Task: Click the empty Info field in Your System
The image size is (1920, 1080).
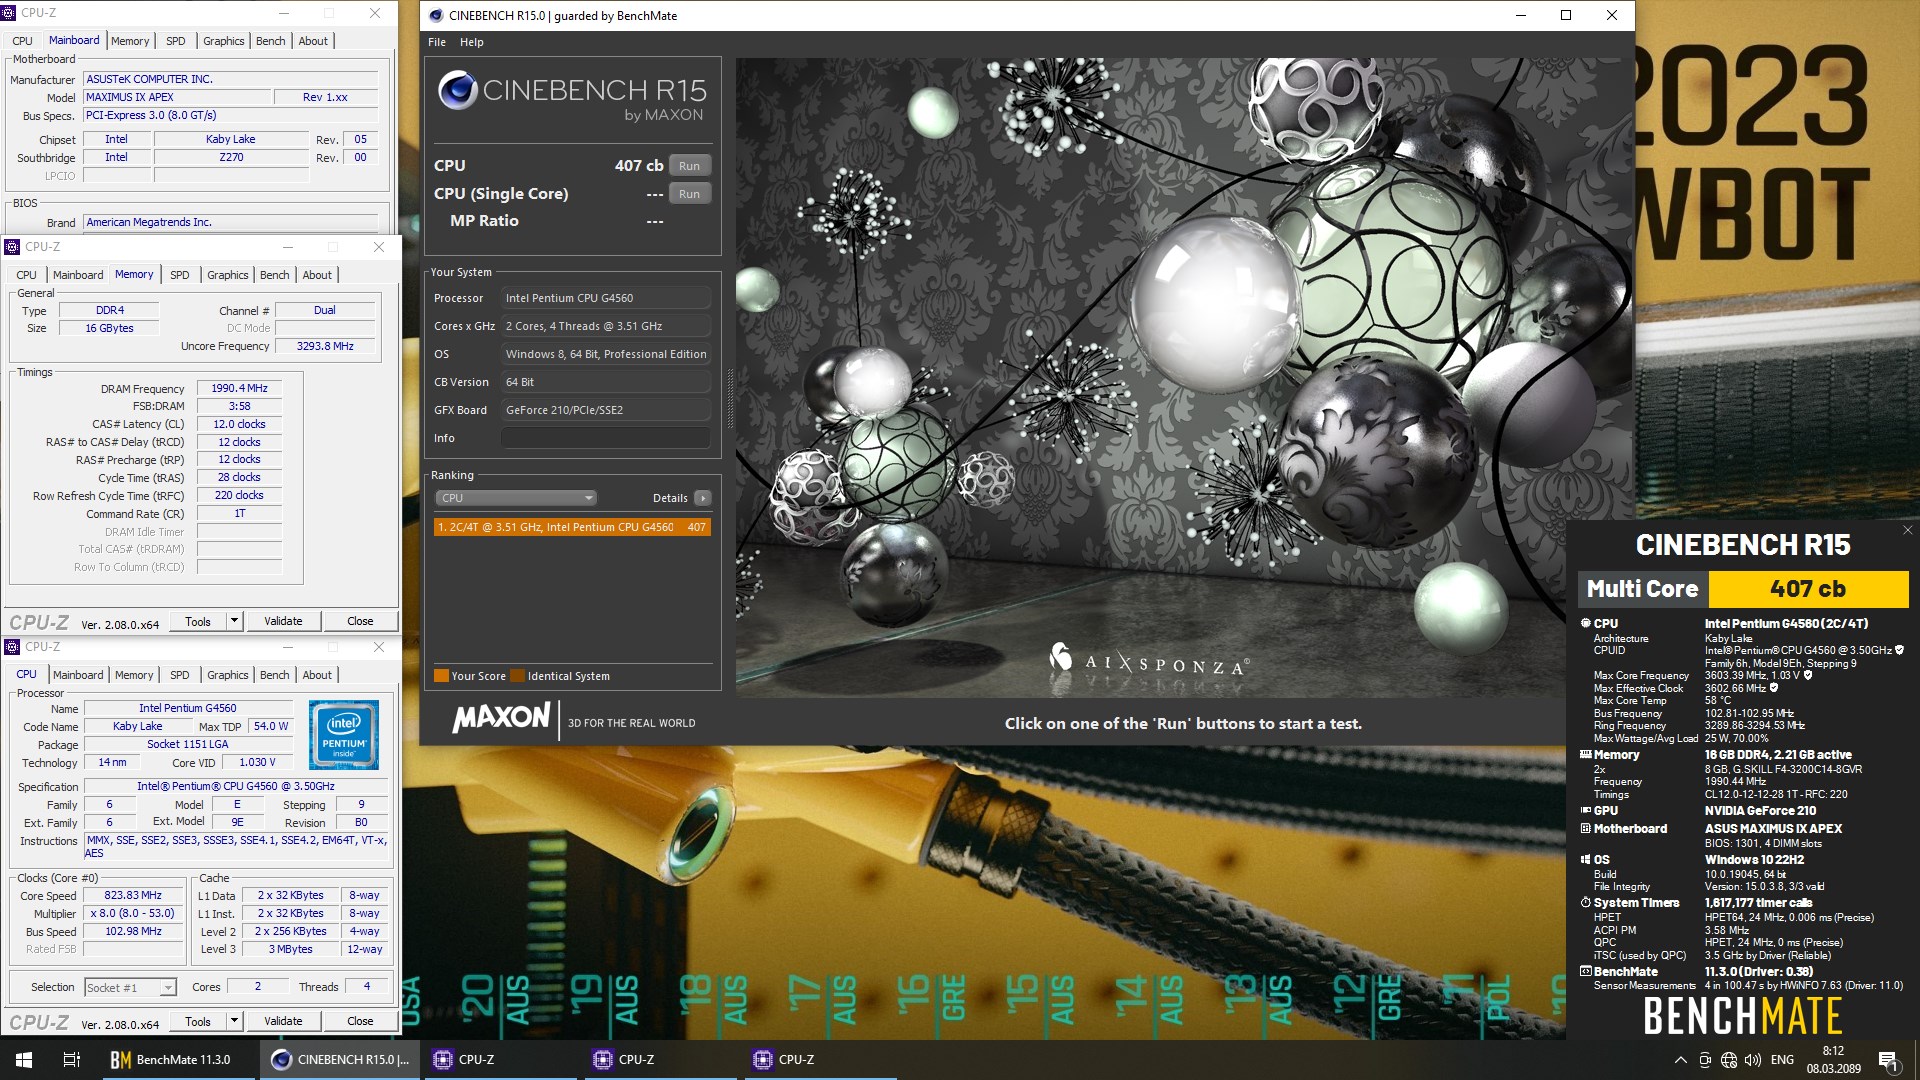Action: point(605,438)
